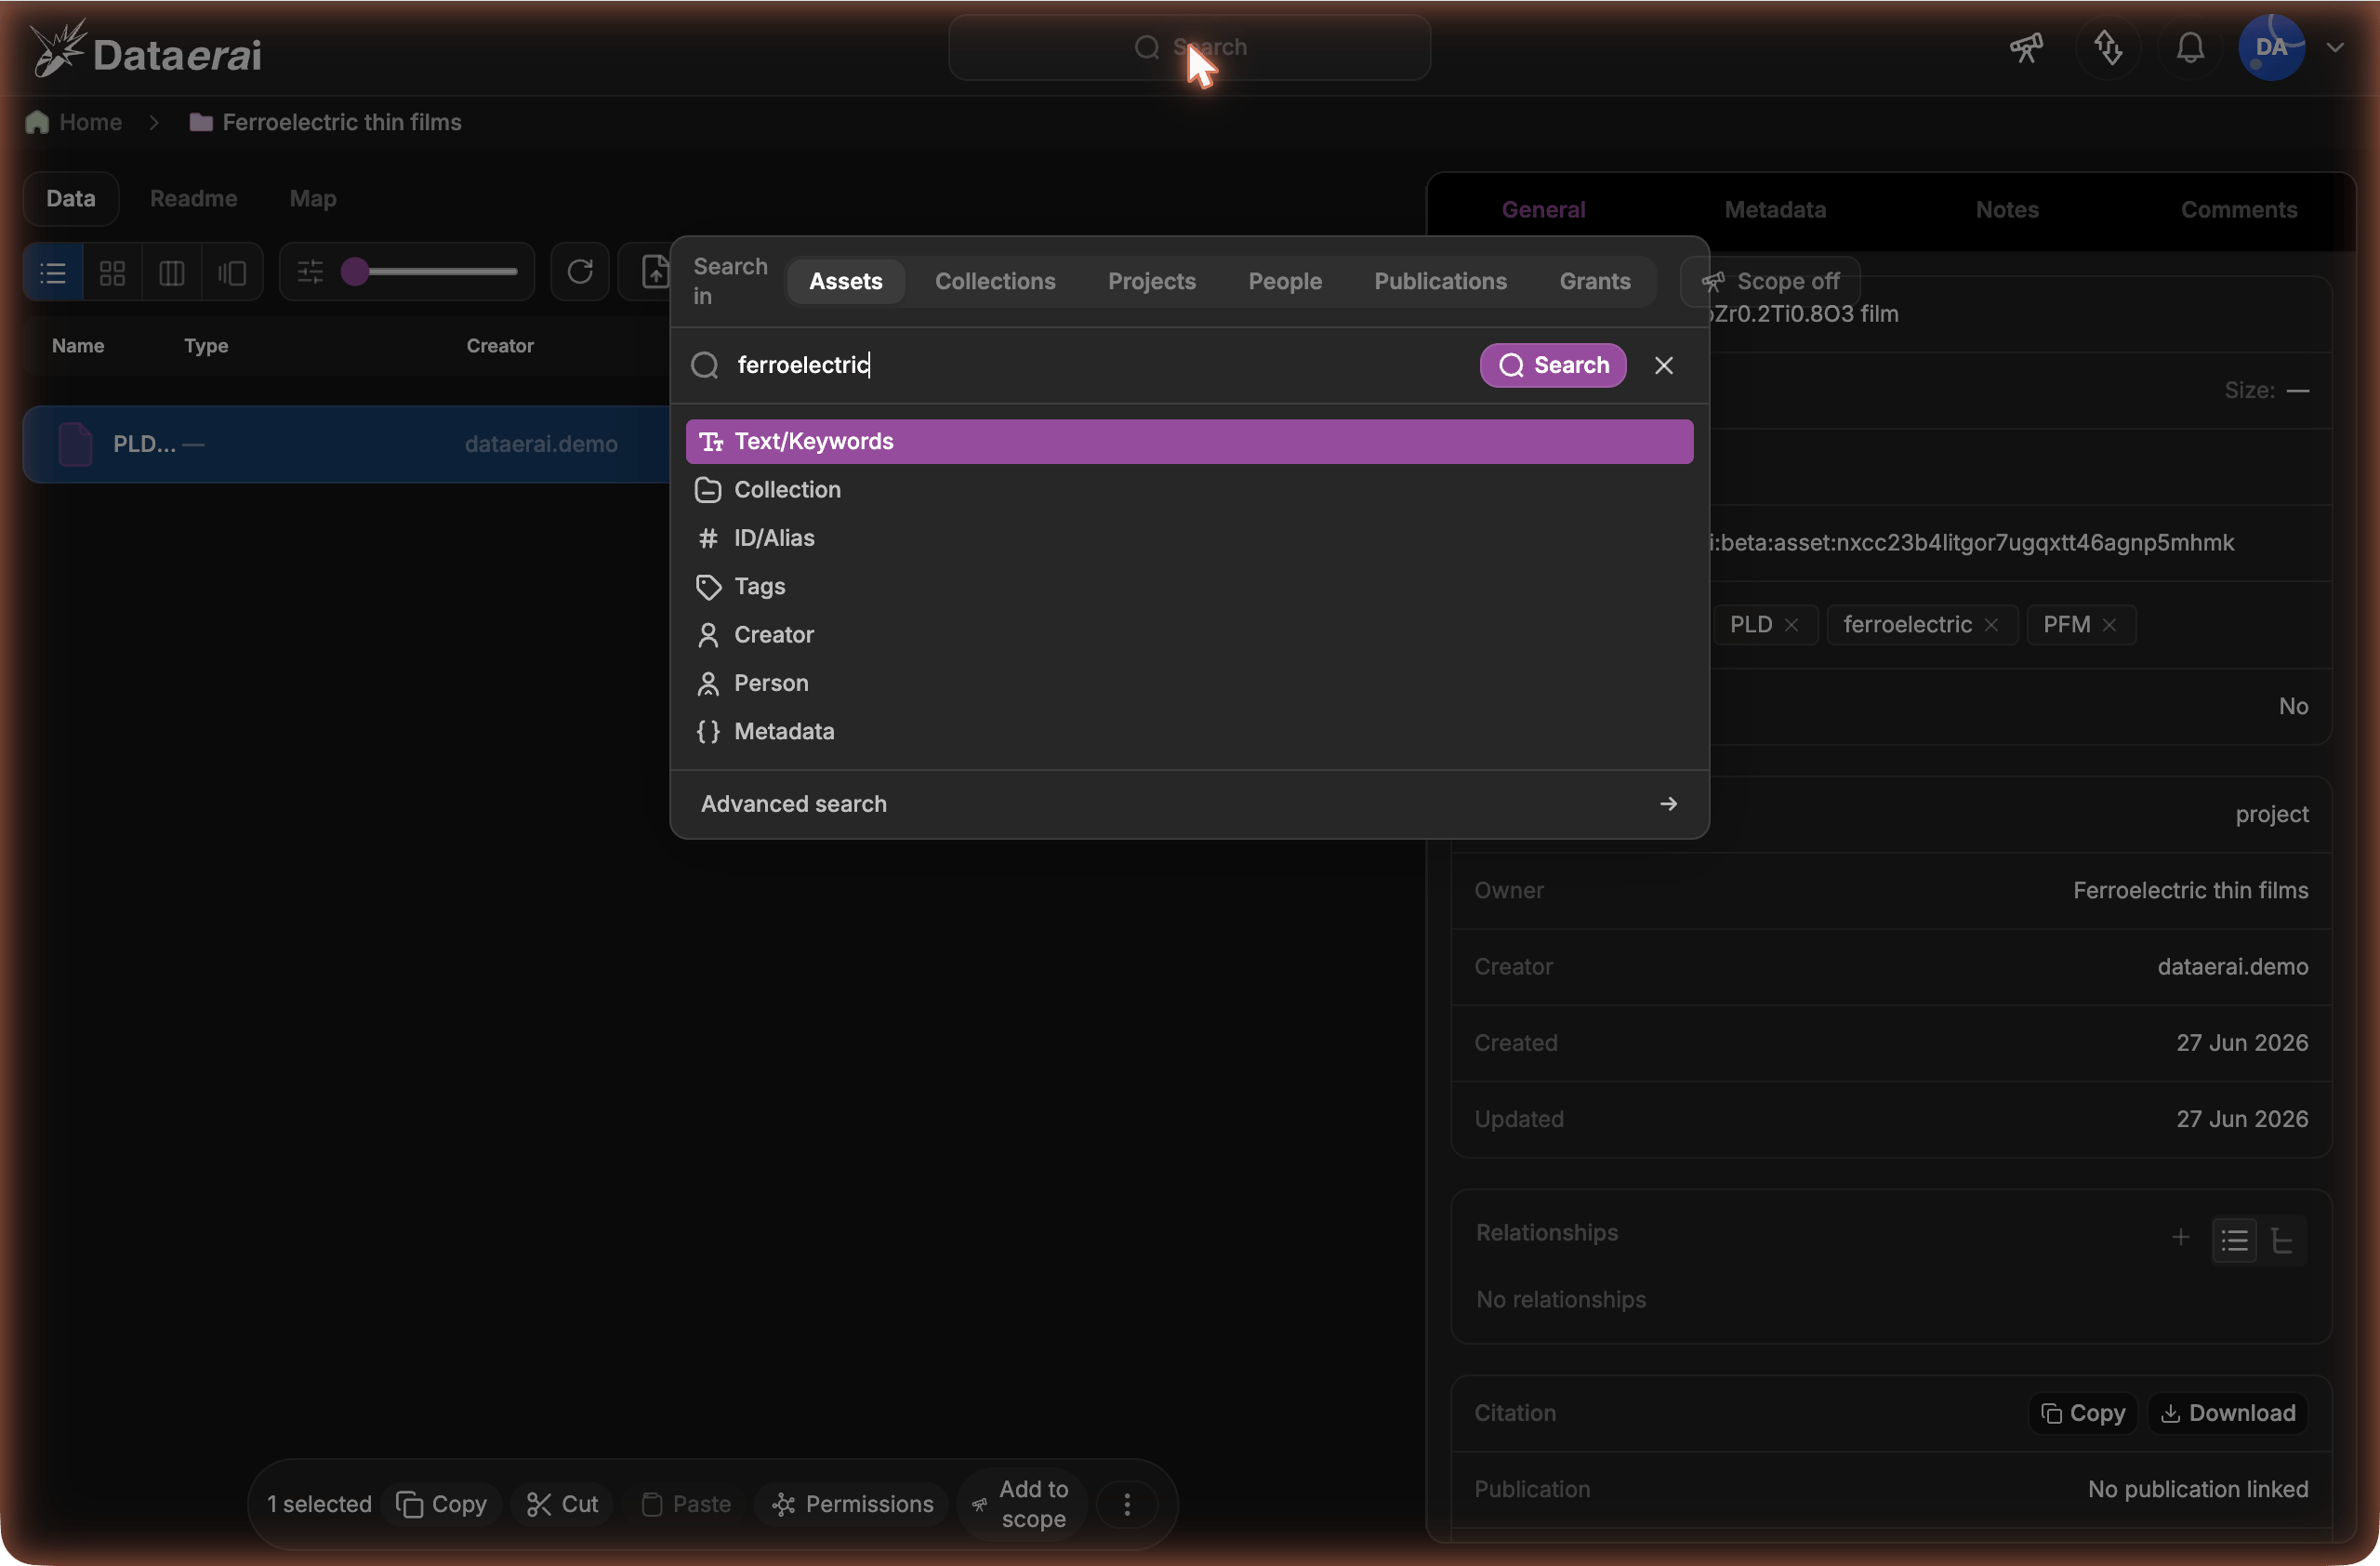Switch to list view

[x=53, y=272]
